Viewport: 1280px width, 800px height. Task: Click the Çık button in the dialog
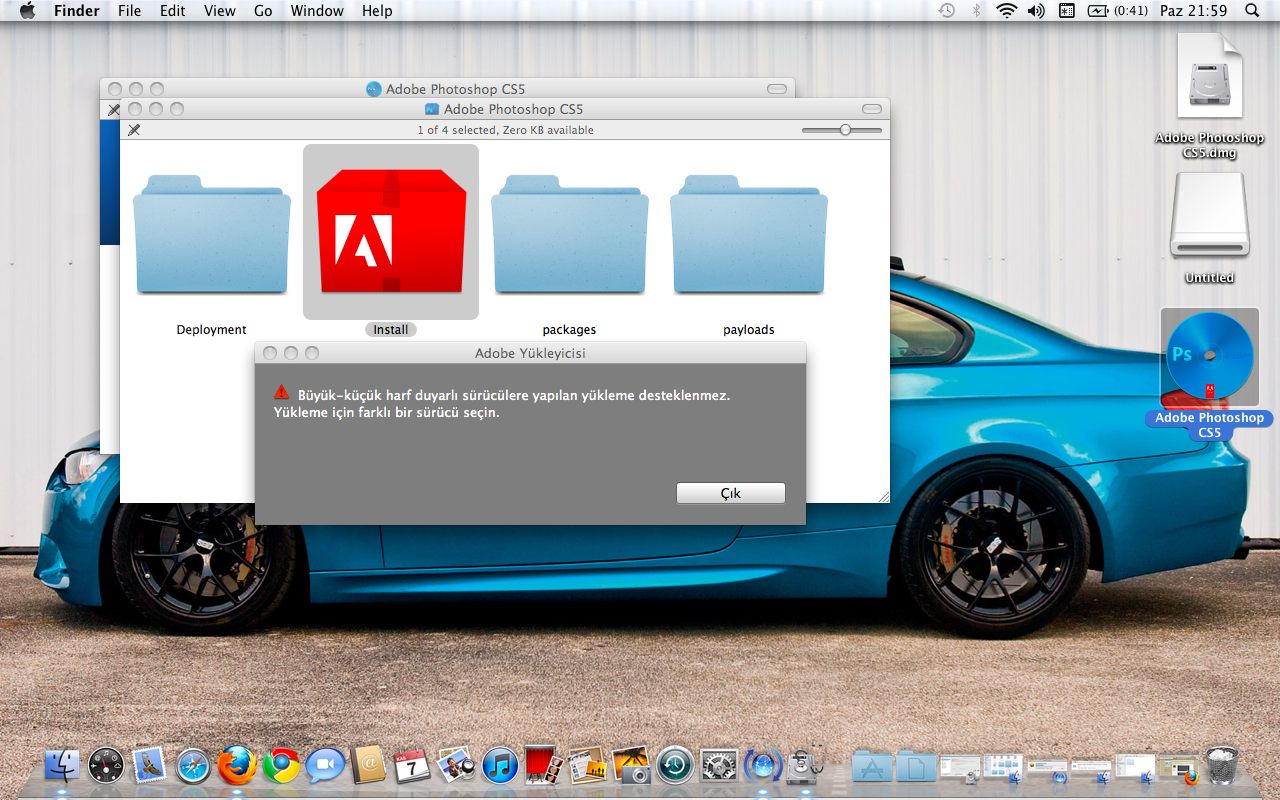[731, 493]
